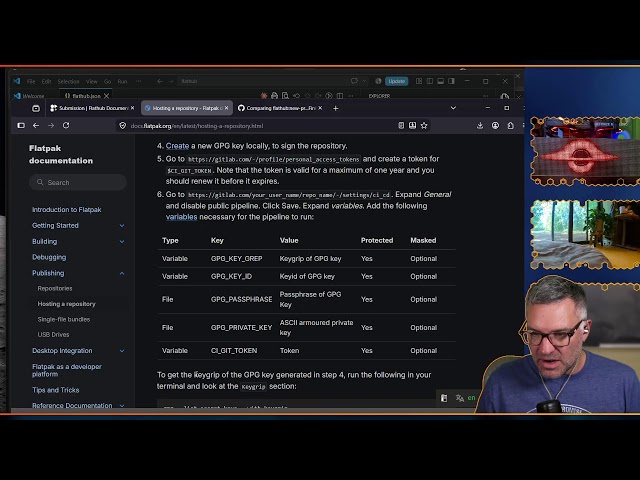Open the Single-file bundles sidebar entry
This screenshot has height=480, width=640.
64,319
